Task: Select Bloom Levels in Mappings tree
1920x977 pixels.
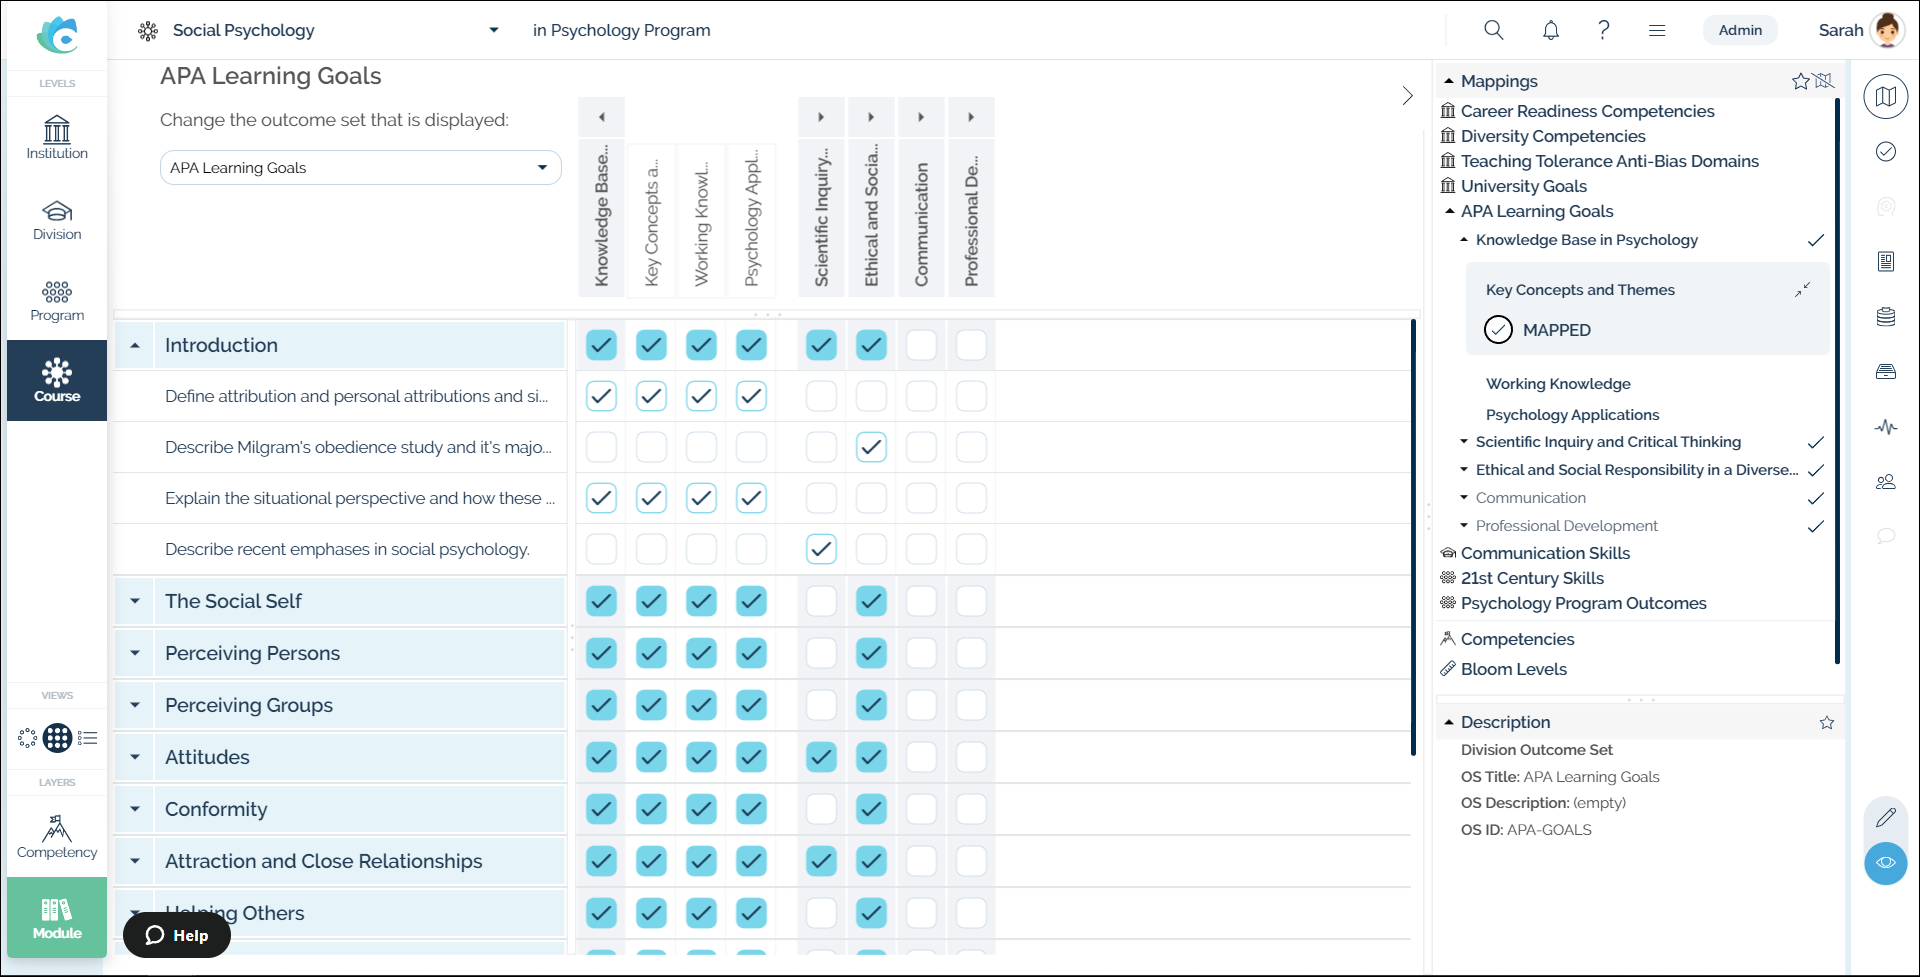Action: (1513, 669)
